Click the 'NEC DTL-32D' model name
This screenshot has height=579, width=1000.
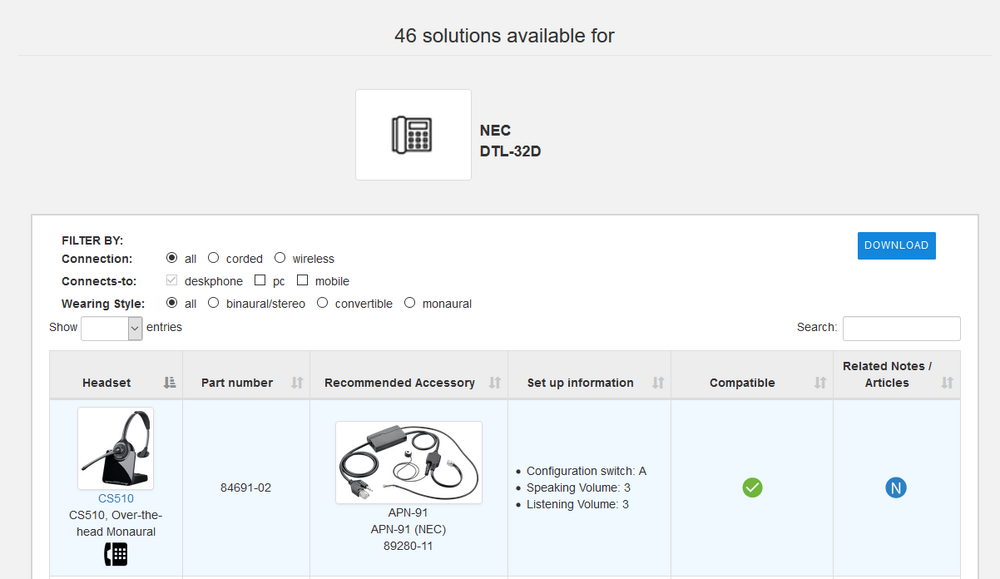tap(510, 141)
